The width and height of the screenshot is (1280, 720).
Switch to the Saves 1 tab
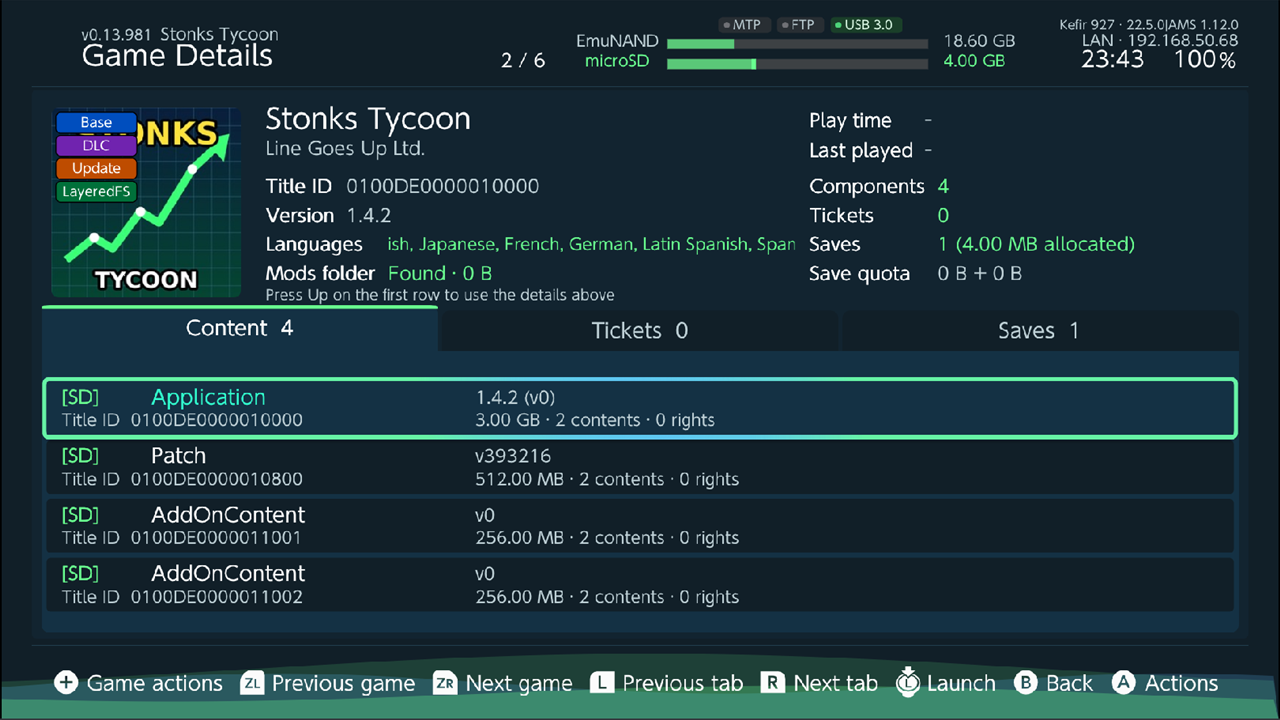[1039, 331]
